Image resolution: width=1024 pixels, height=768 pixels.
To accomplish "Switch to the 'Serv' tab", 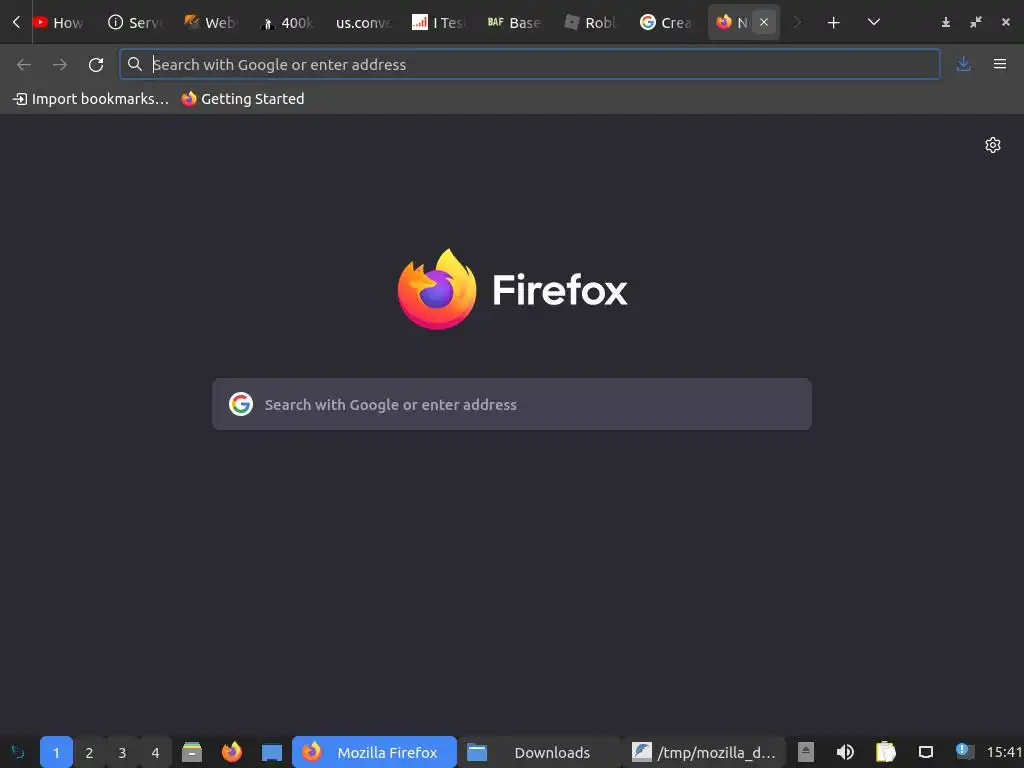I will tap(135, 22).
